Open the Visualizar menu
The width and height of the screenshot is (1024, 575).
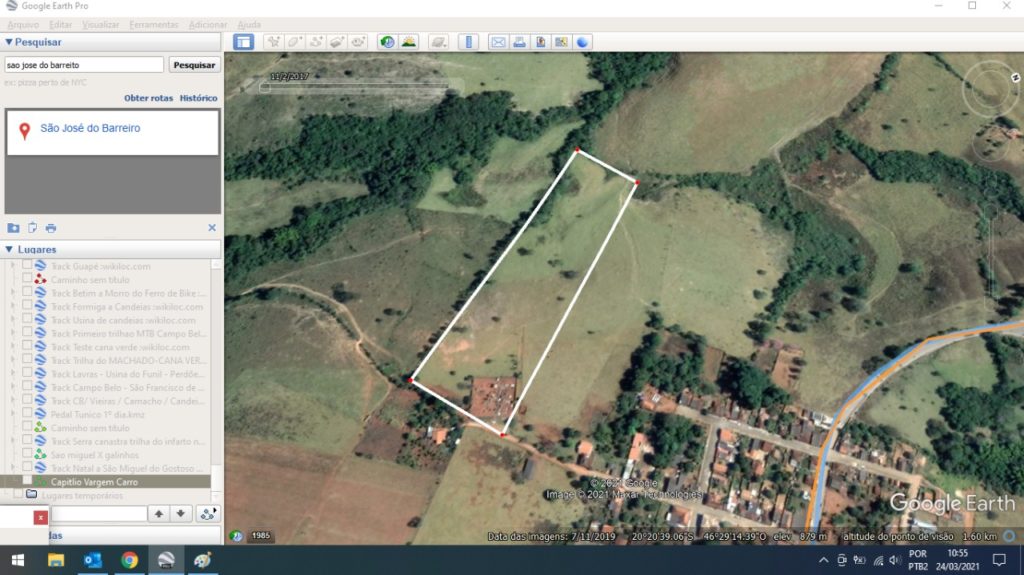[x=101, y=25]
